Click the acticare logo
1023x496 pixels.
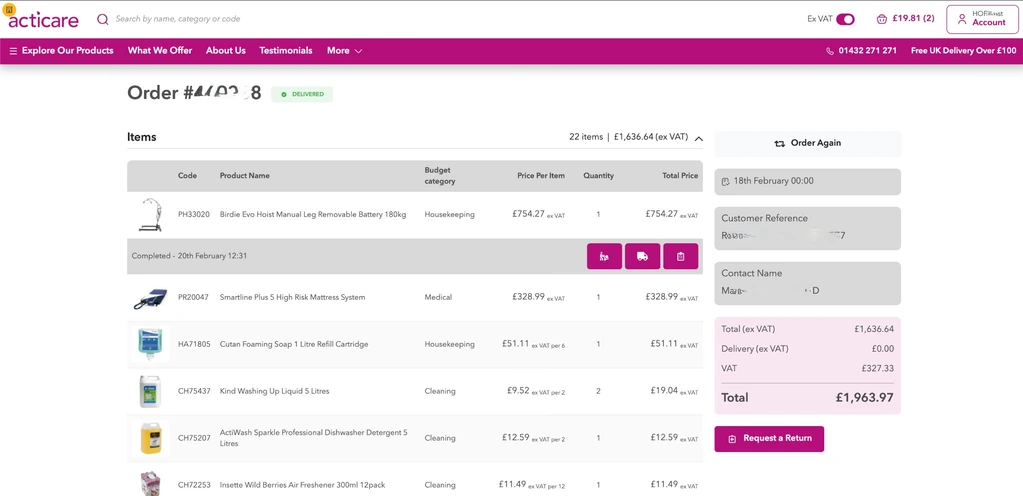click(43, 18)
